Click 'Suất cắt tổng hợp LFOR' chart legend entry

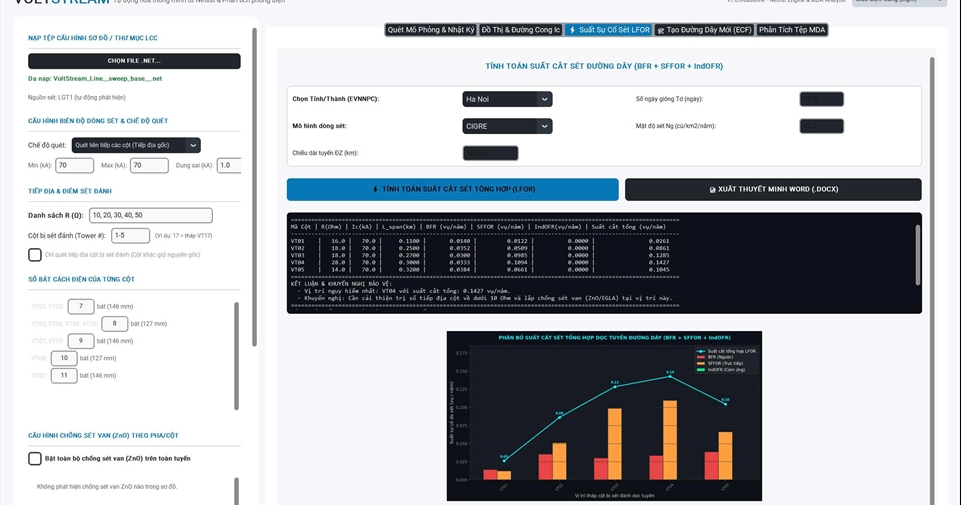point(726,351)
